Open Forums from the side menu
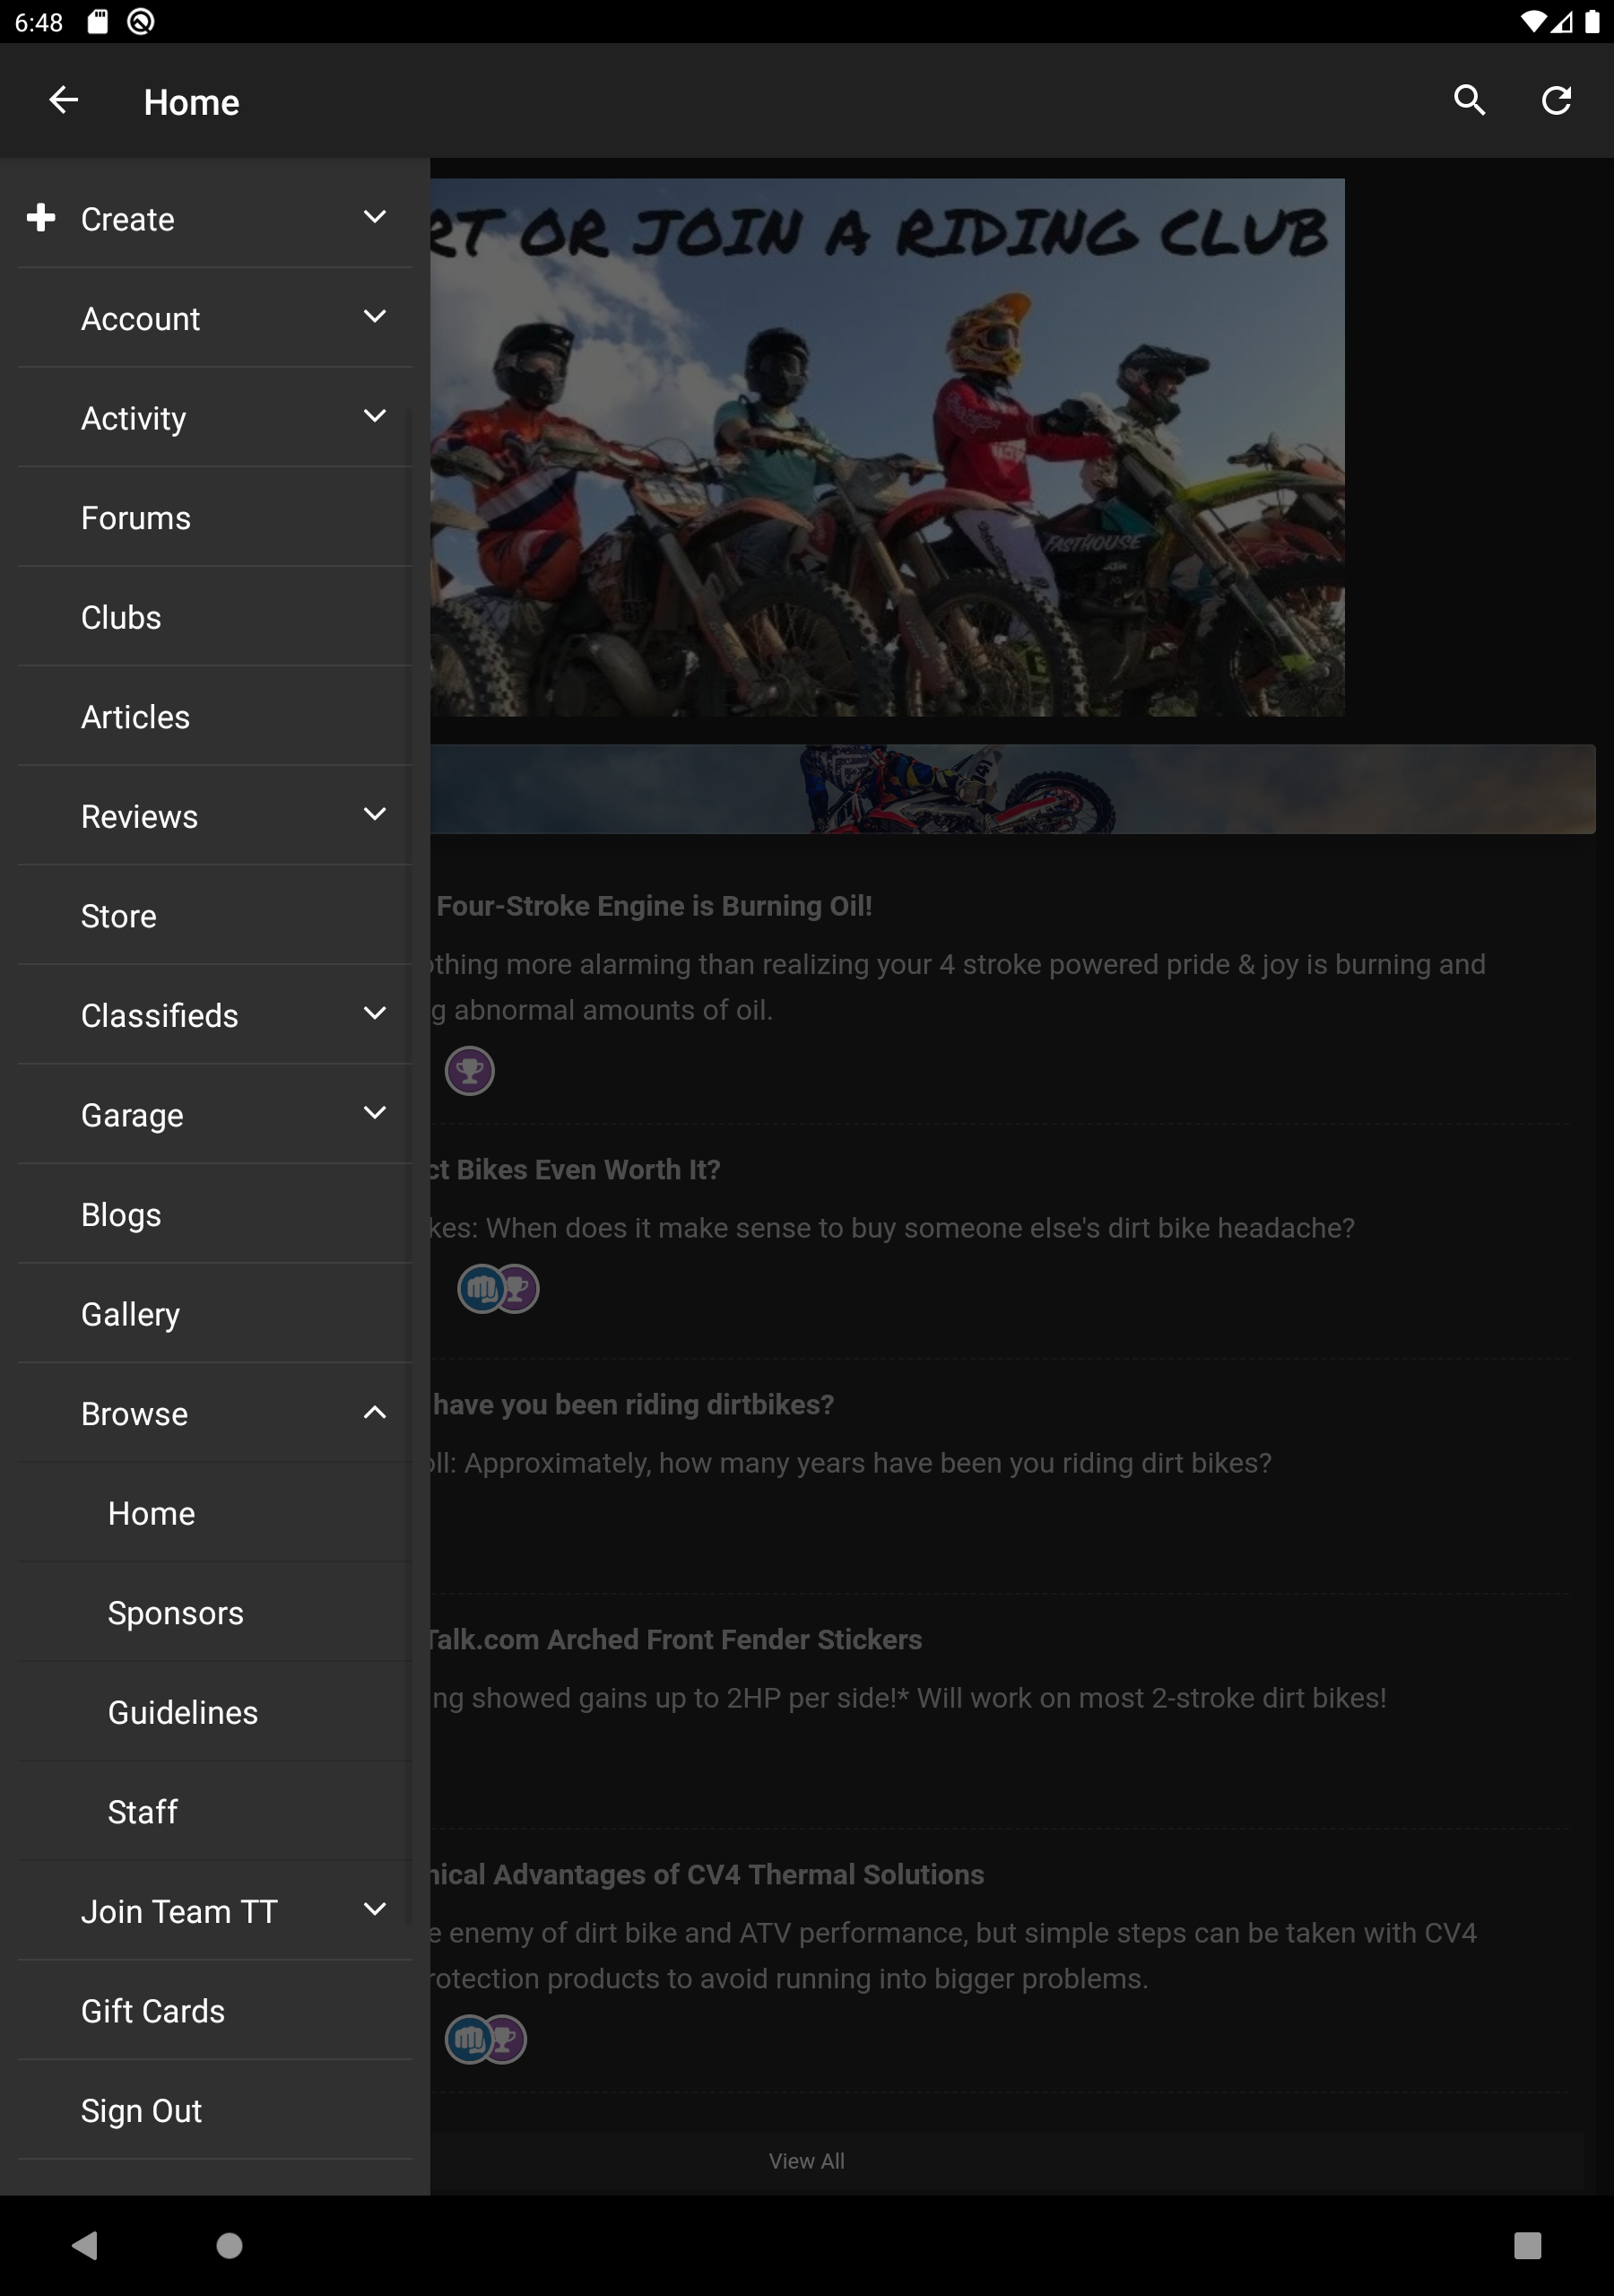Viewport: 1614px width, 2296px height. tap(215, 517)
